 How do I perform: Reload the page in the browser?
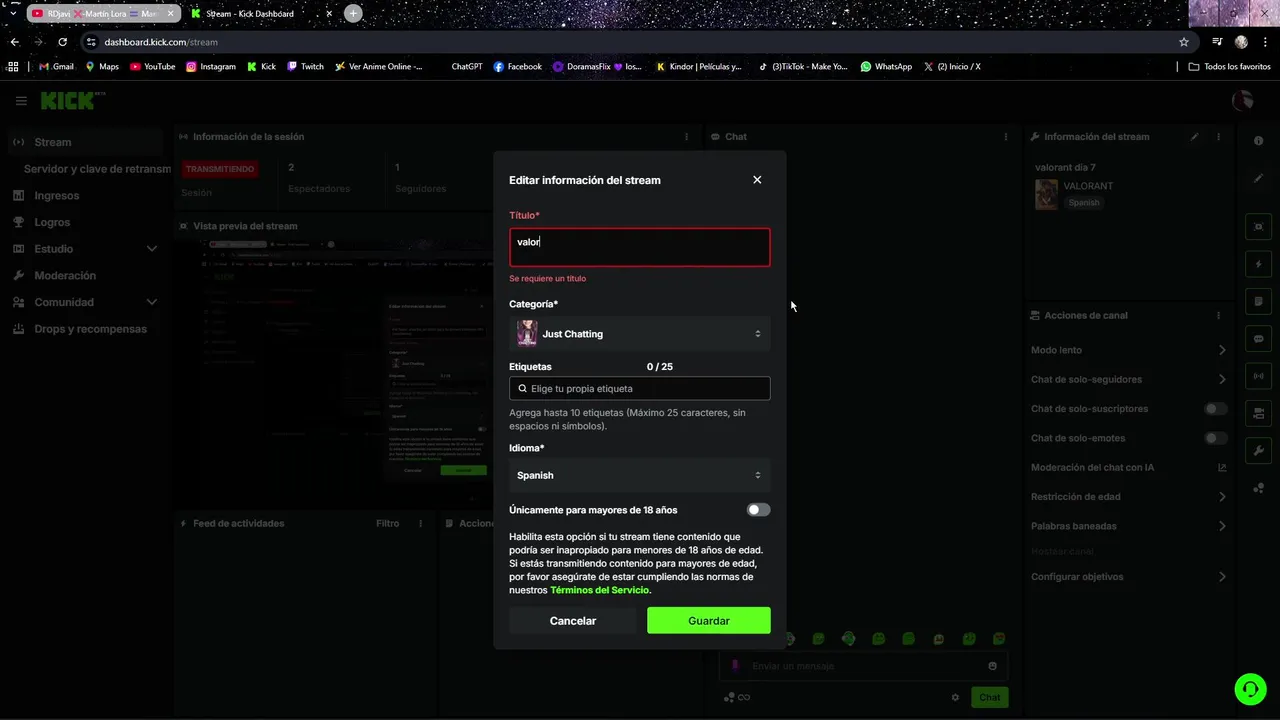[62, 42]
